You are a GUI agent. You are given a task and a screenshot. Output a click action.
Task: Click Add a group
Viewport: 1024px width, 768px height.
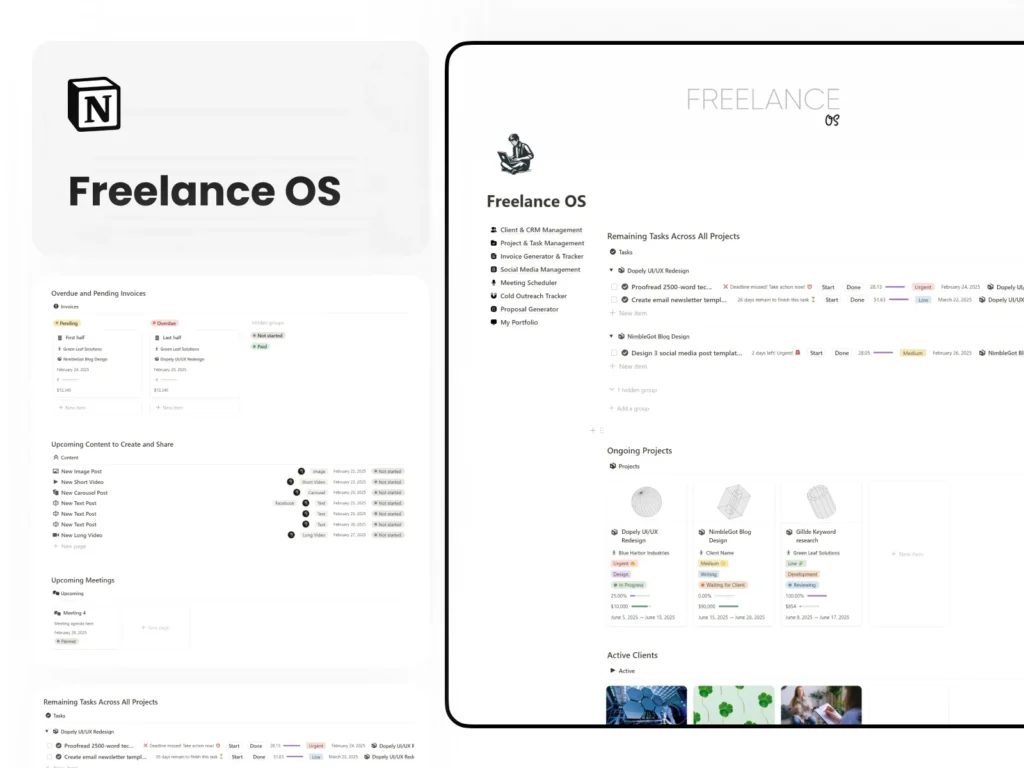click(x=629, y=408)
